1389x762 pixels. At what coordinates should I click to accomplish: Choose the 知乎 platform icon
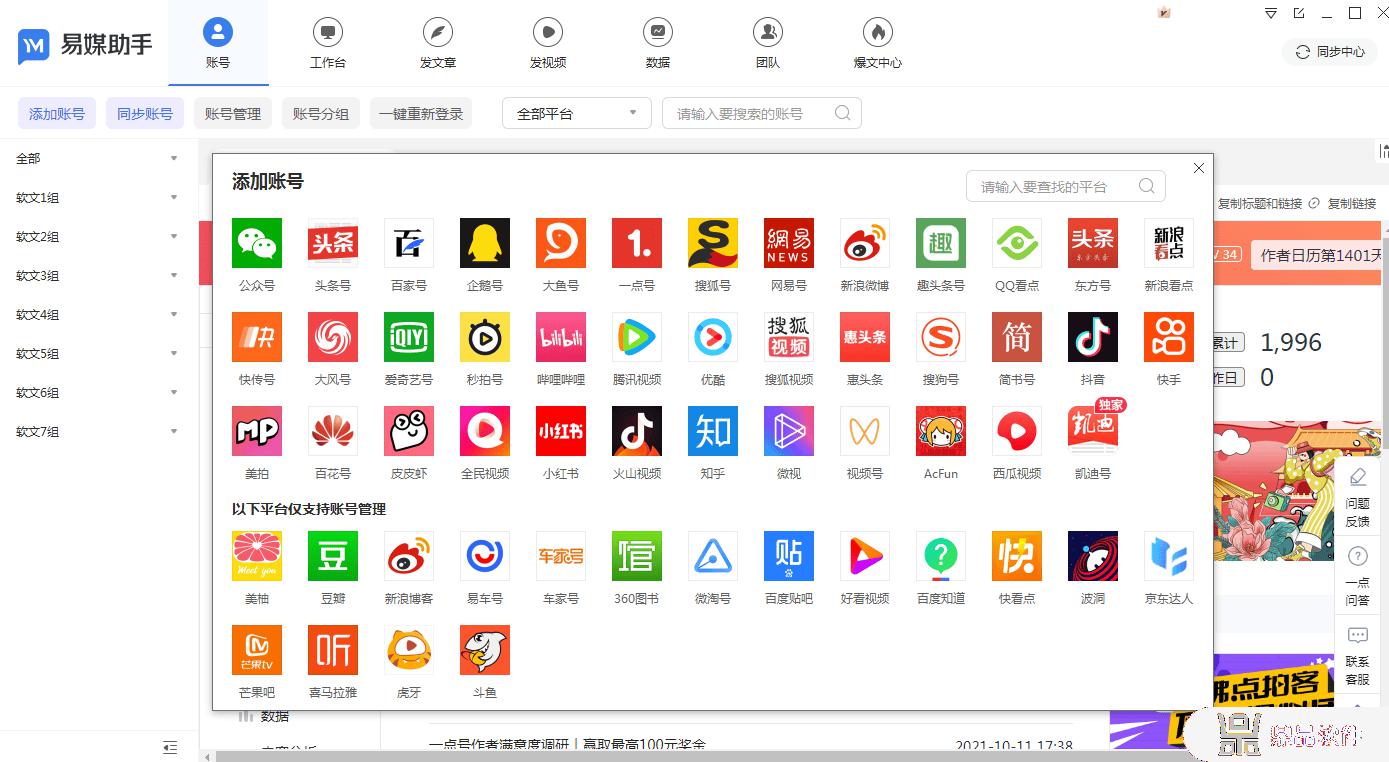(x=713, y=431)
